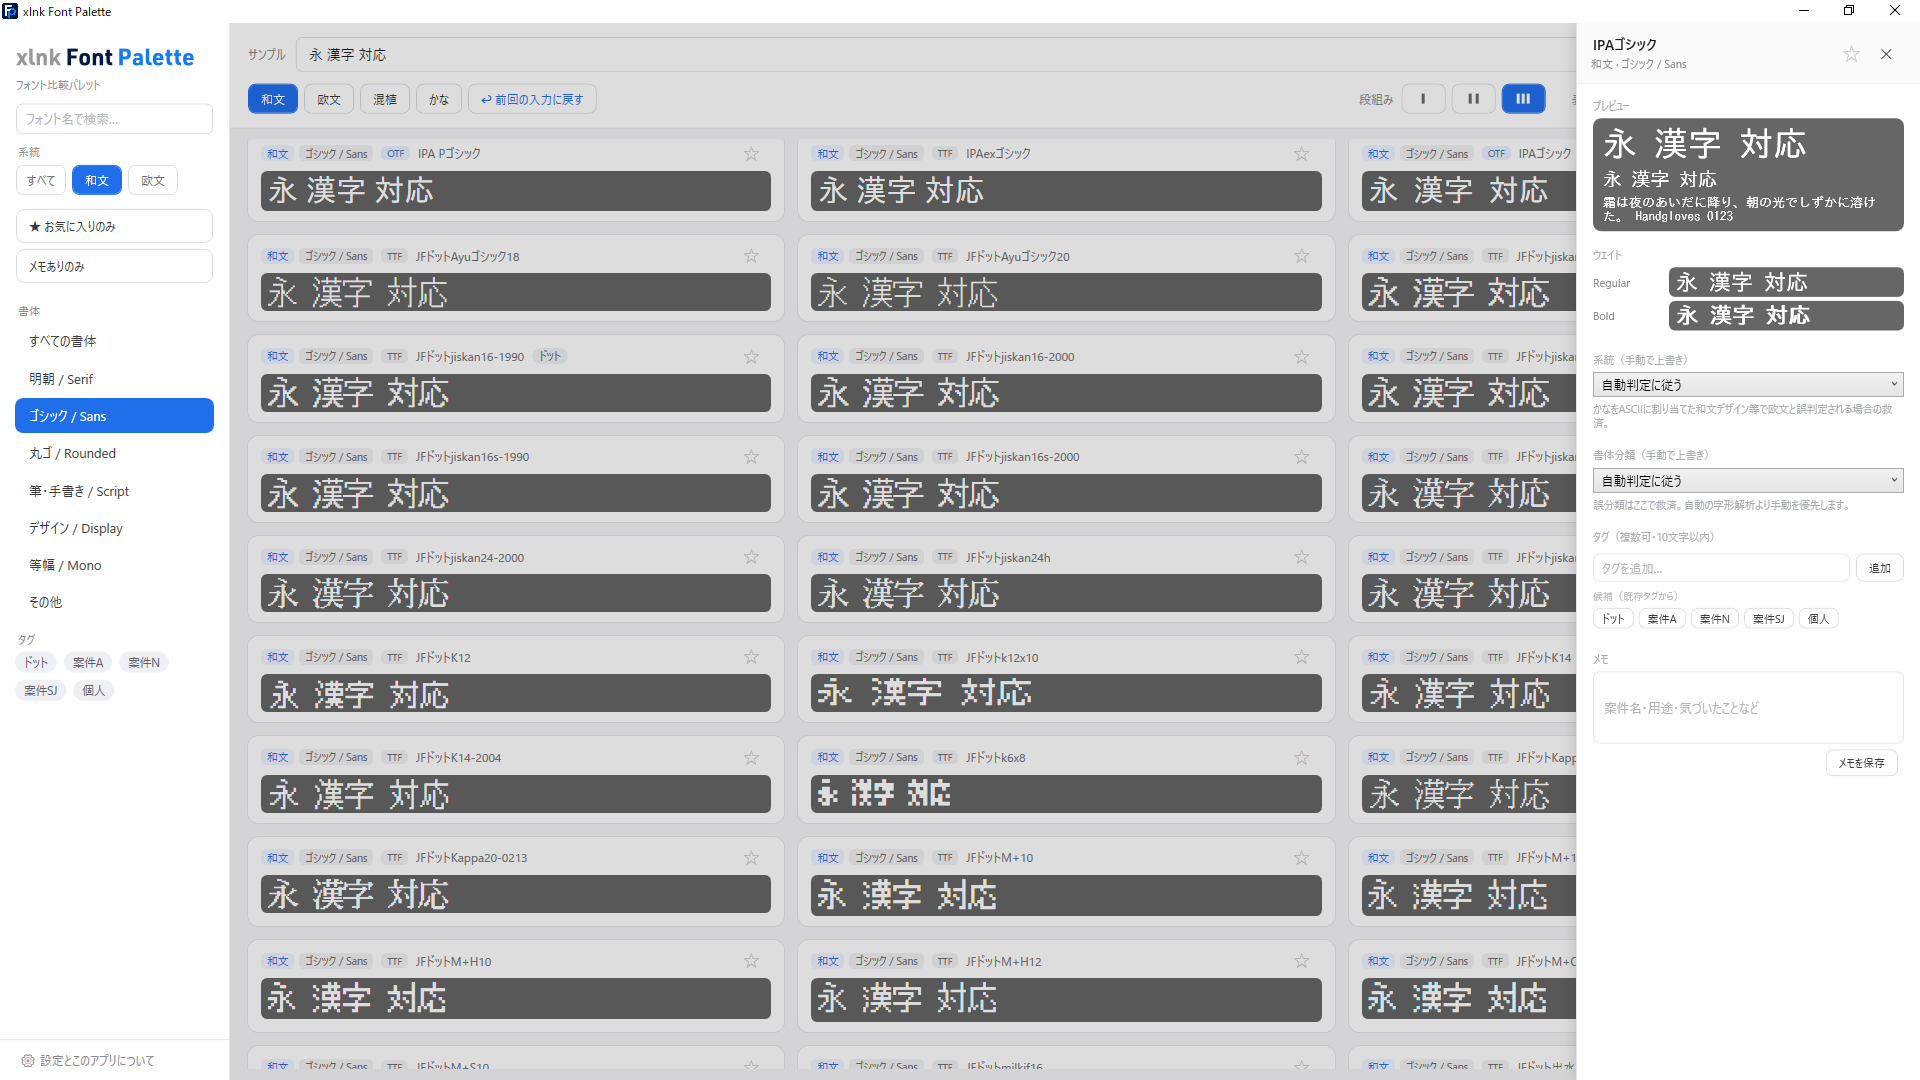The width and height of the screenshot is (1920, 1080).
Task: Expand the 書体分類 override dropdown
Action: (1747, 480)
